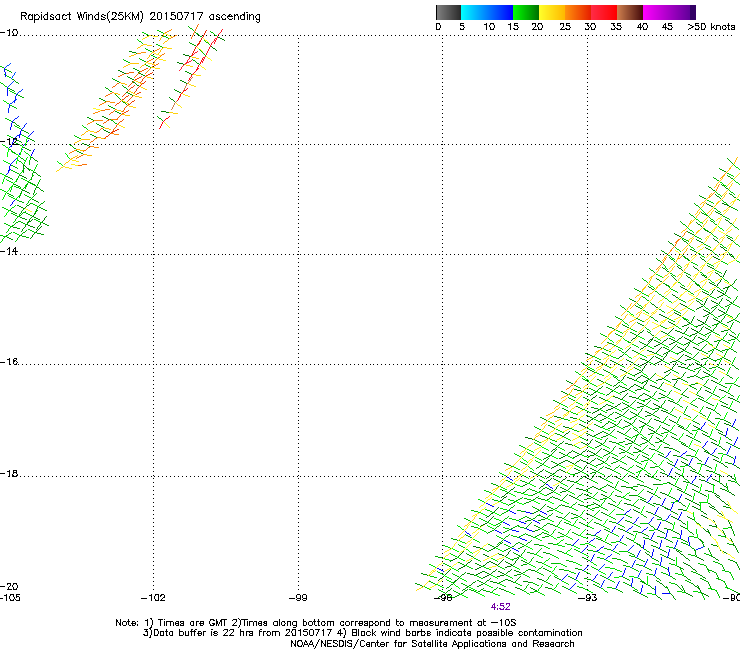This screenshot has height=650, width=740.
Task: Click the '25' legend scale label
Action: [565, 27]
